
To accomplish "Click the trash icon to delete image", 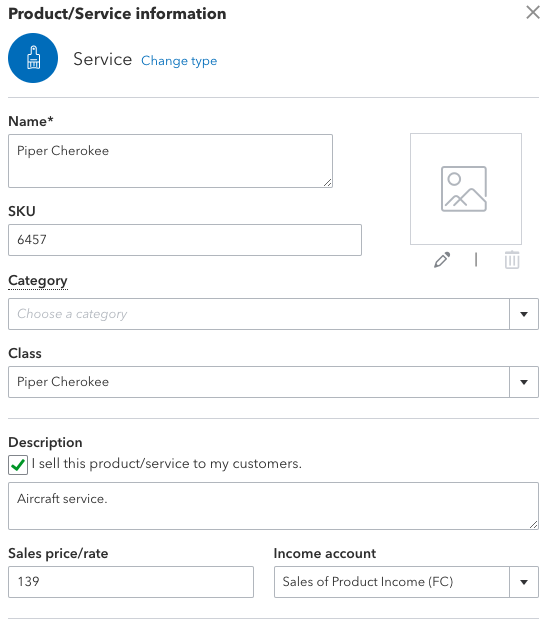I will 512,260.
